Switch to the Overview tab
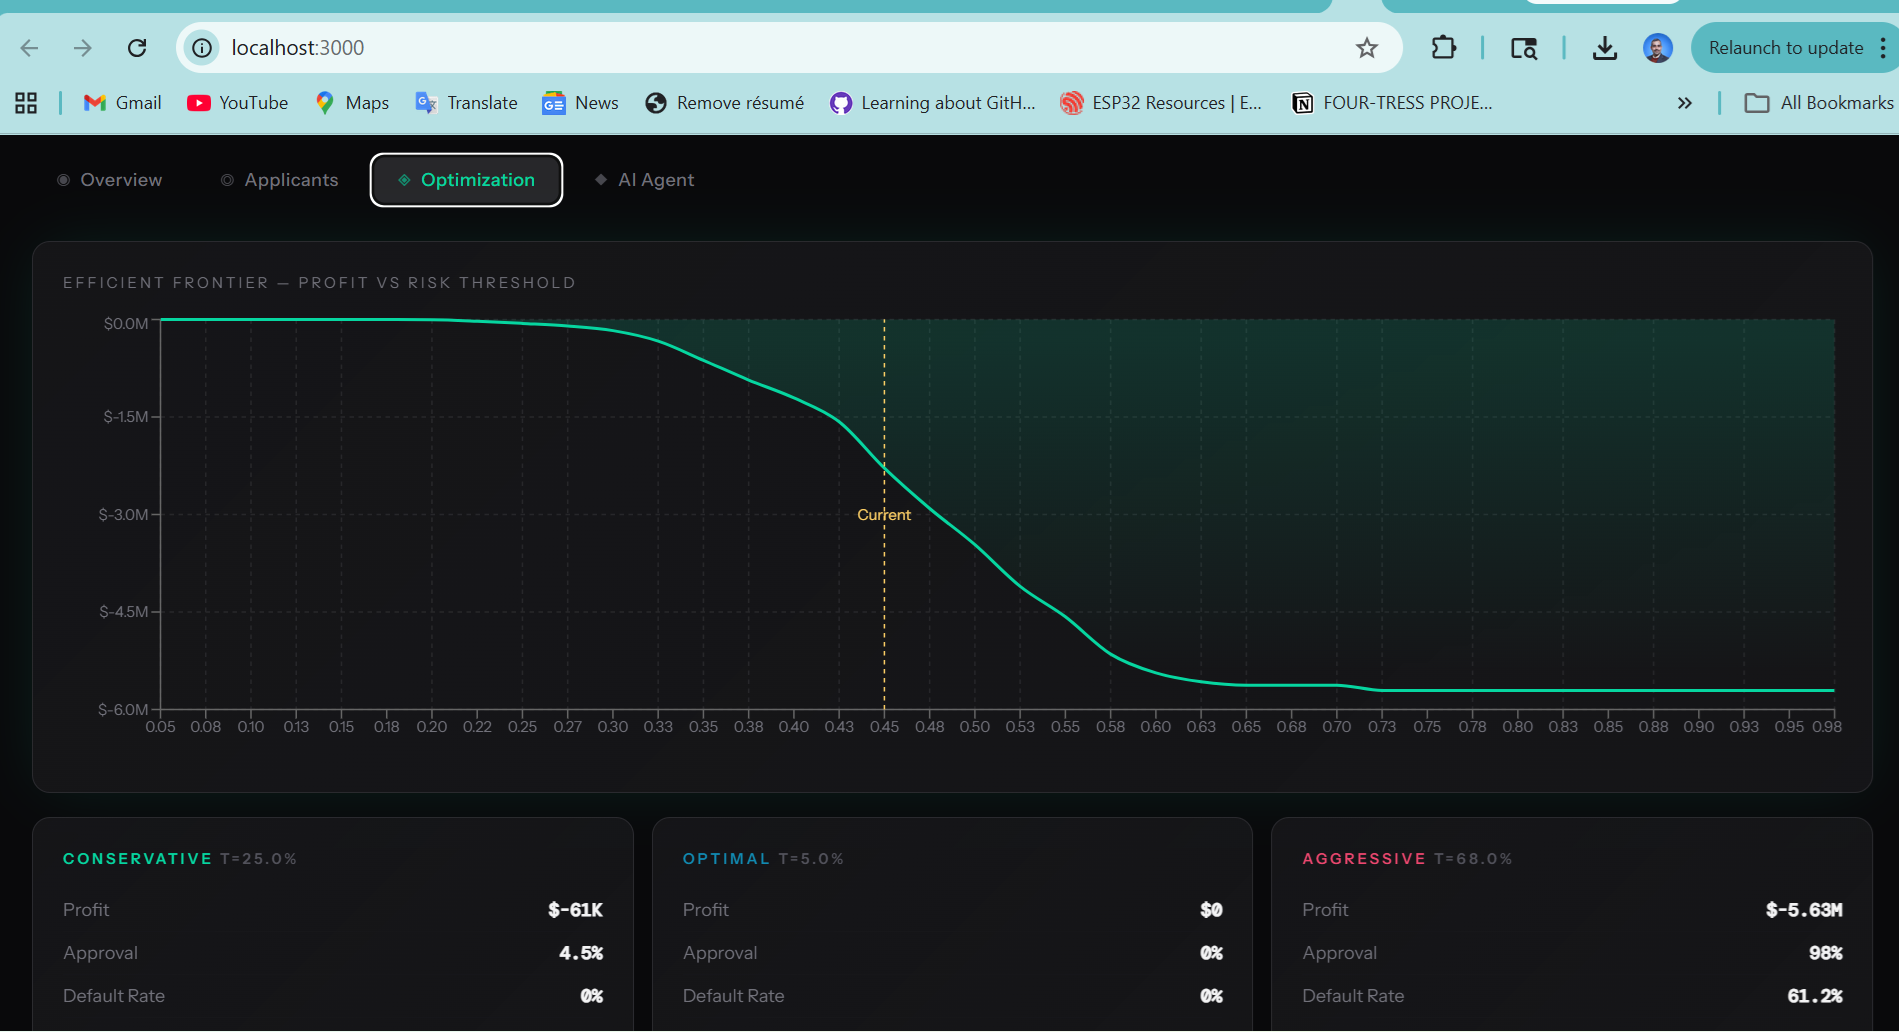The height and width of the screenshot is (1032, 1899). 110,180
